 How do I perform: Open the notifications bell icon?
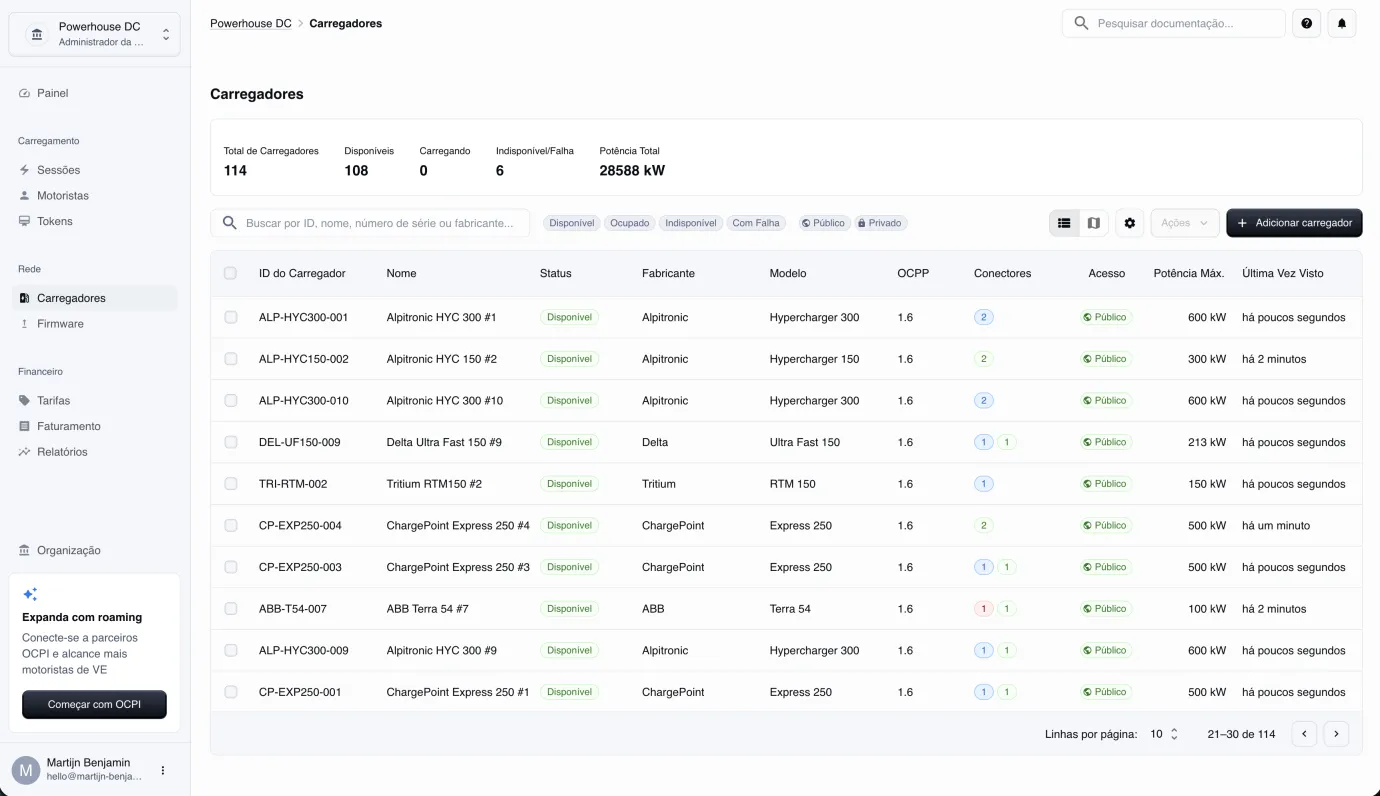coord(1342,23)
